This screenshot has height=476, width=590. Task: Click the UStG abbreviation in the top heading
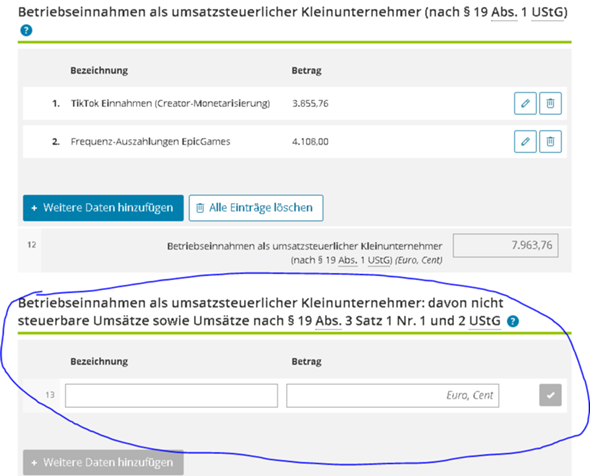point(547,12)
